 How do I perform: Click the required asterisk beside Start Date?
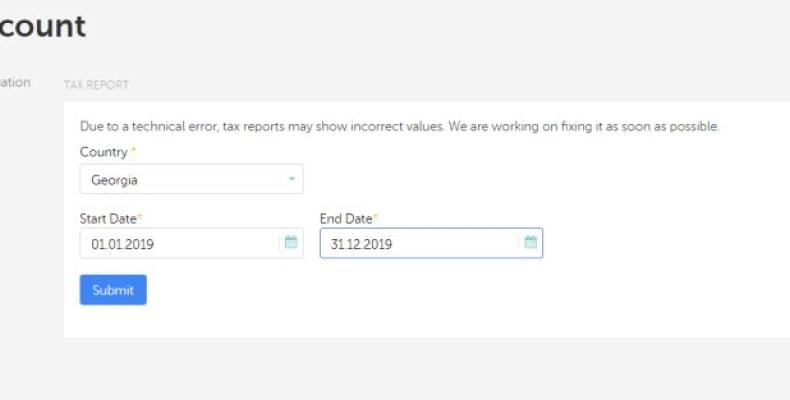140,217
